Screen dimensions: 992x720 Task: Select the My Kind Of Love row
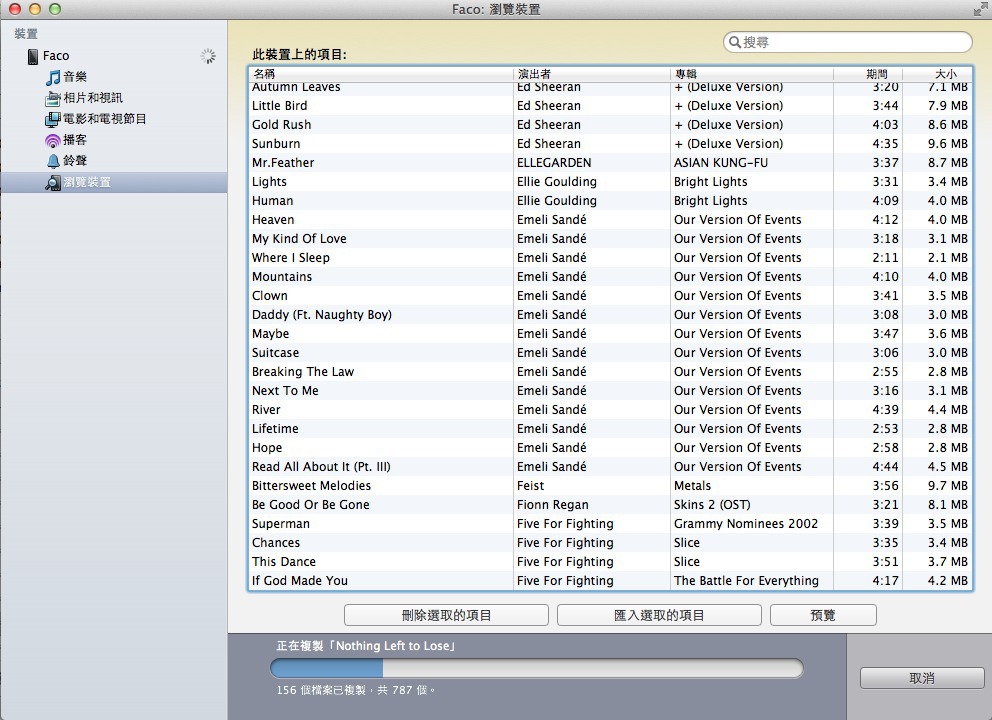pyautogui.click(x=611, y=239)
